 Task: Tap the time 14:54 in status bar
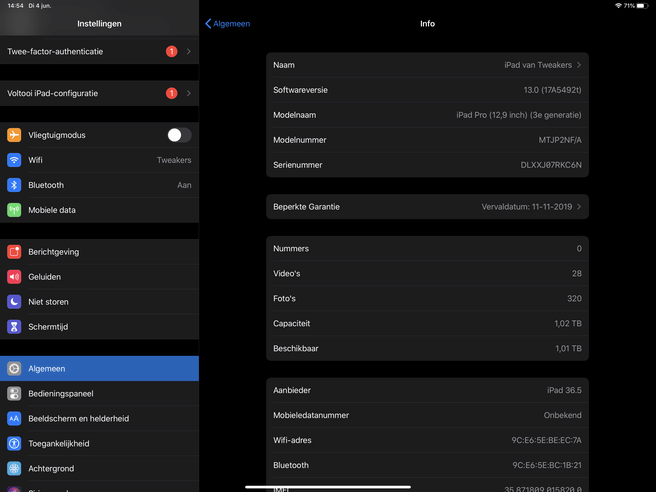(15, 6)
